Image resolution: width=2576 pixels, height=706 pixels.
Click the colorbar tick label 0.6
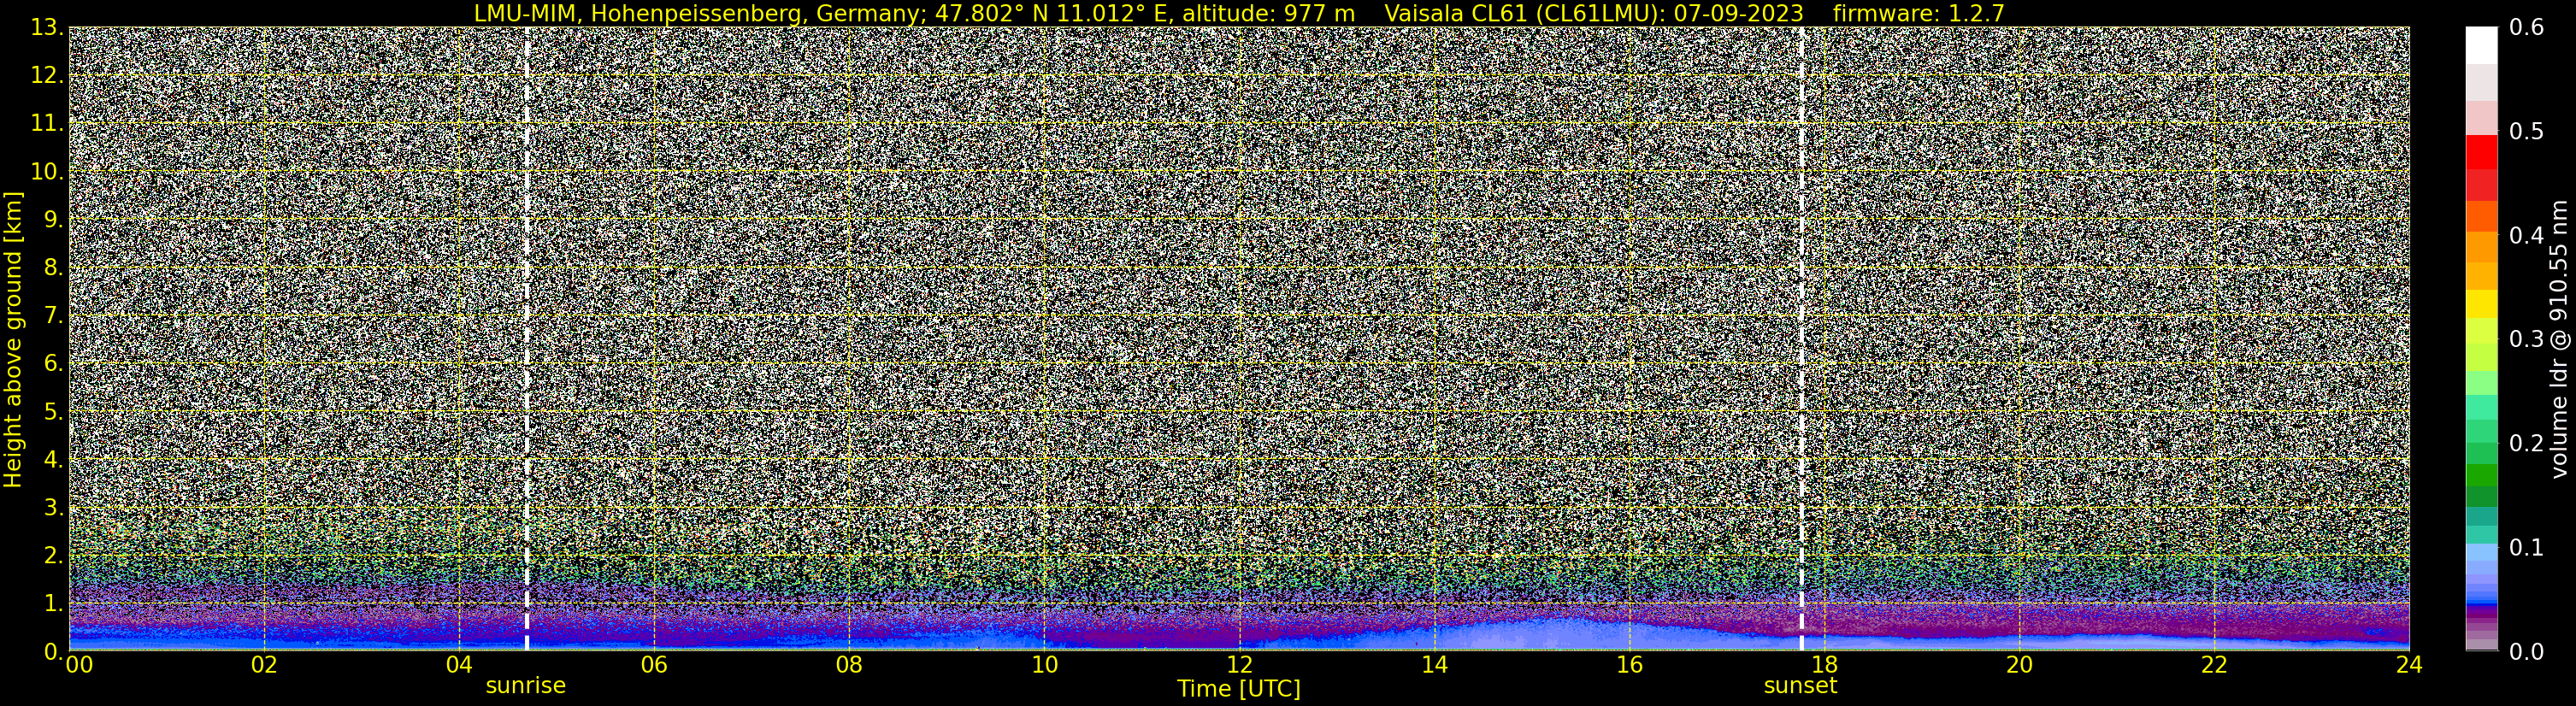(x=2527, y=28)
